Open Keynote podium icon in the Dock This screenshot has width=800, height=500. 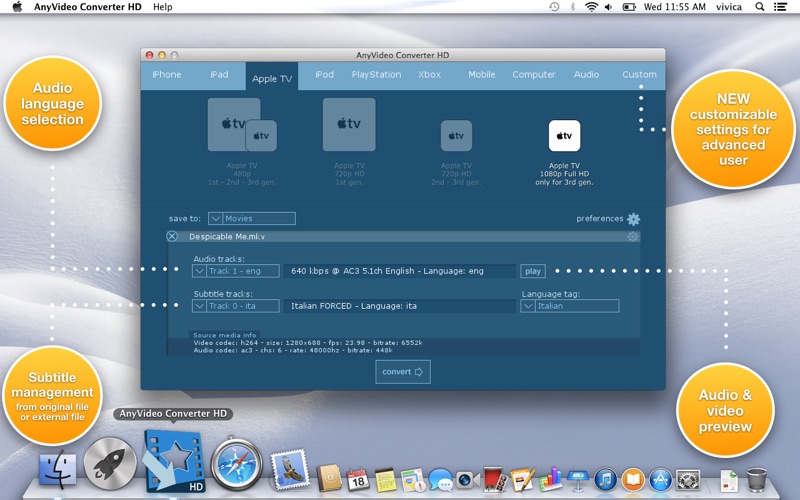pos(578,480)
